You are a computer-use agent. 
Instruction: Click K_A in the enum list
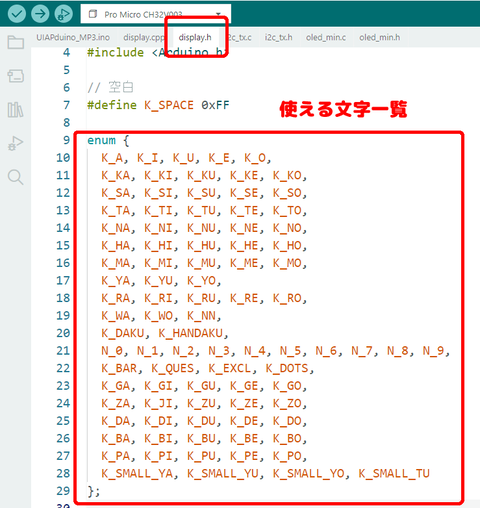[x=112, y=158]
